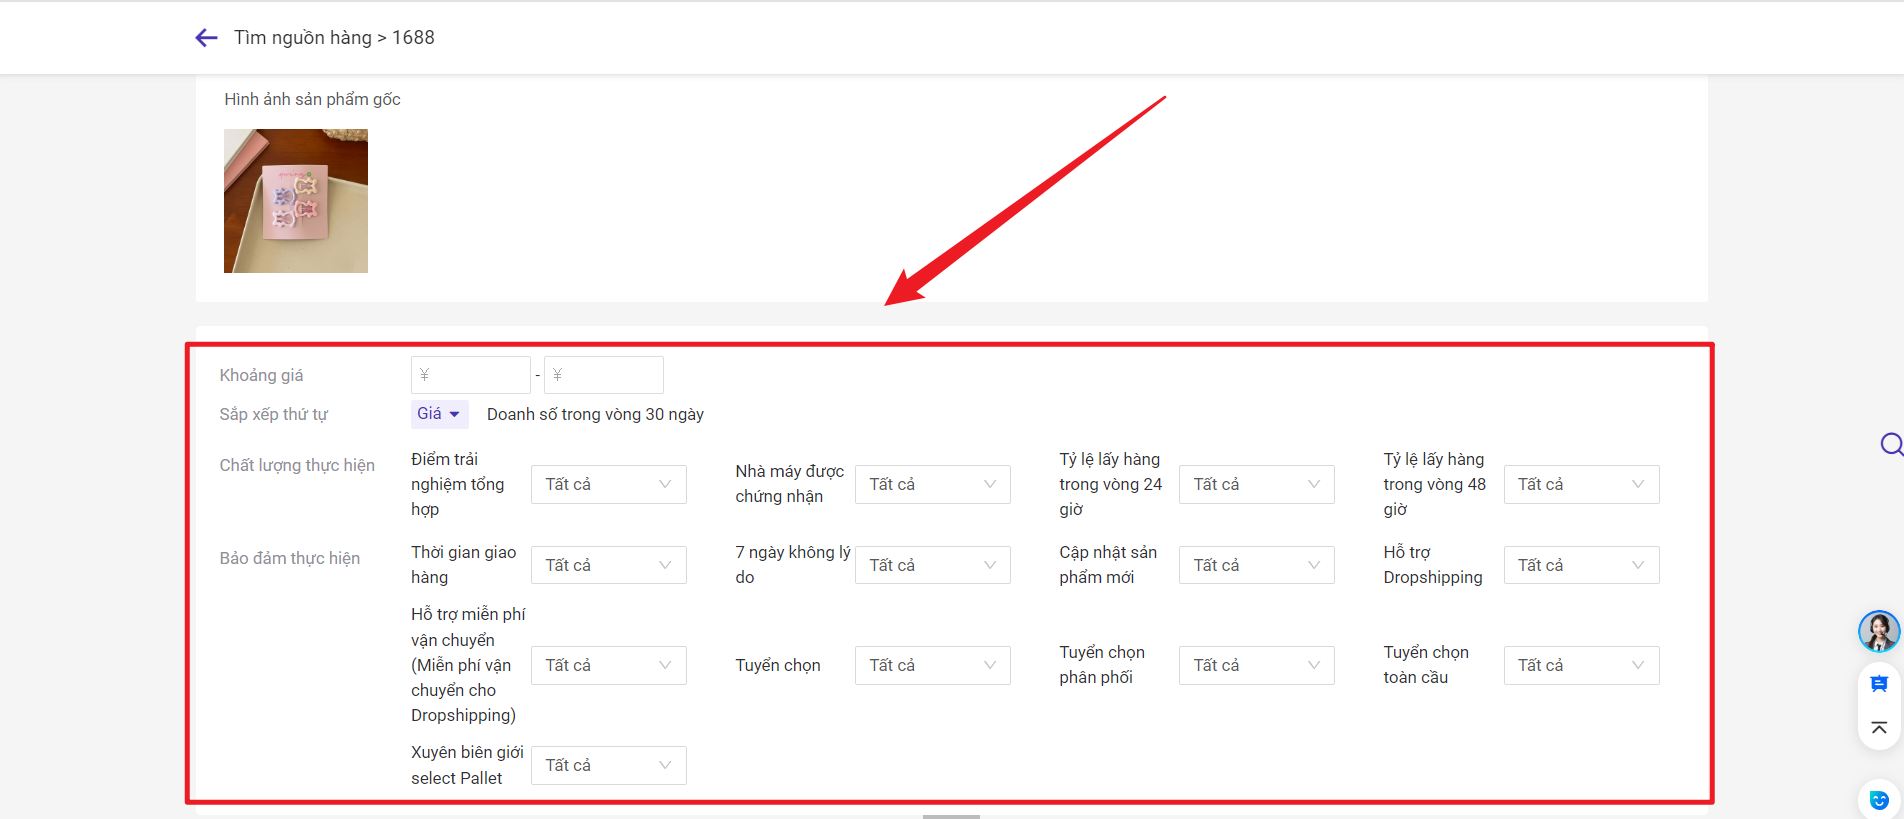The image size is (1904, 819).
Task: Sort by Giá price option
Action: click(x=438, y=414)
